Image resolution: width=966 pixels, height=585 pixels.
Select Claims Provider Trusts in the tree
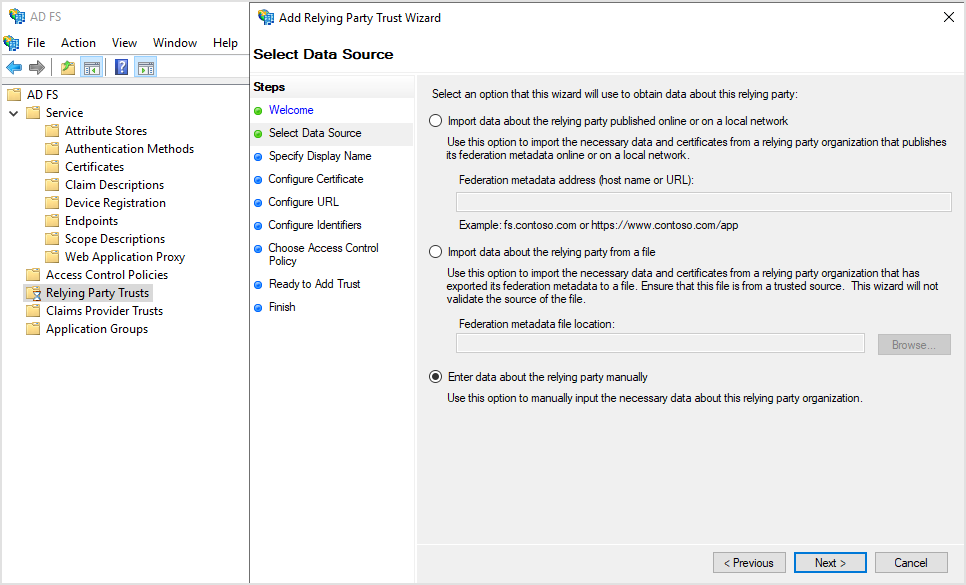[104, 310]
